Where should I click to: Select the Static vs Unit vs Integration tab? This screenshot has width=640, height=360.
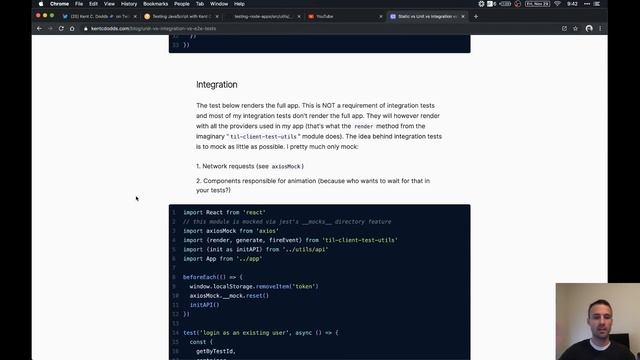[x=427, y=16]
